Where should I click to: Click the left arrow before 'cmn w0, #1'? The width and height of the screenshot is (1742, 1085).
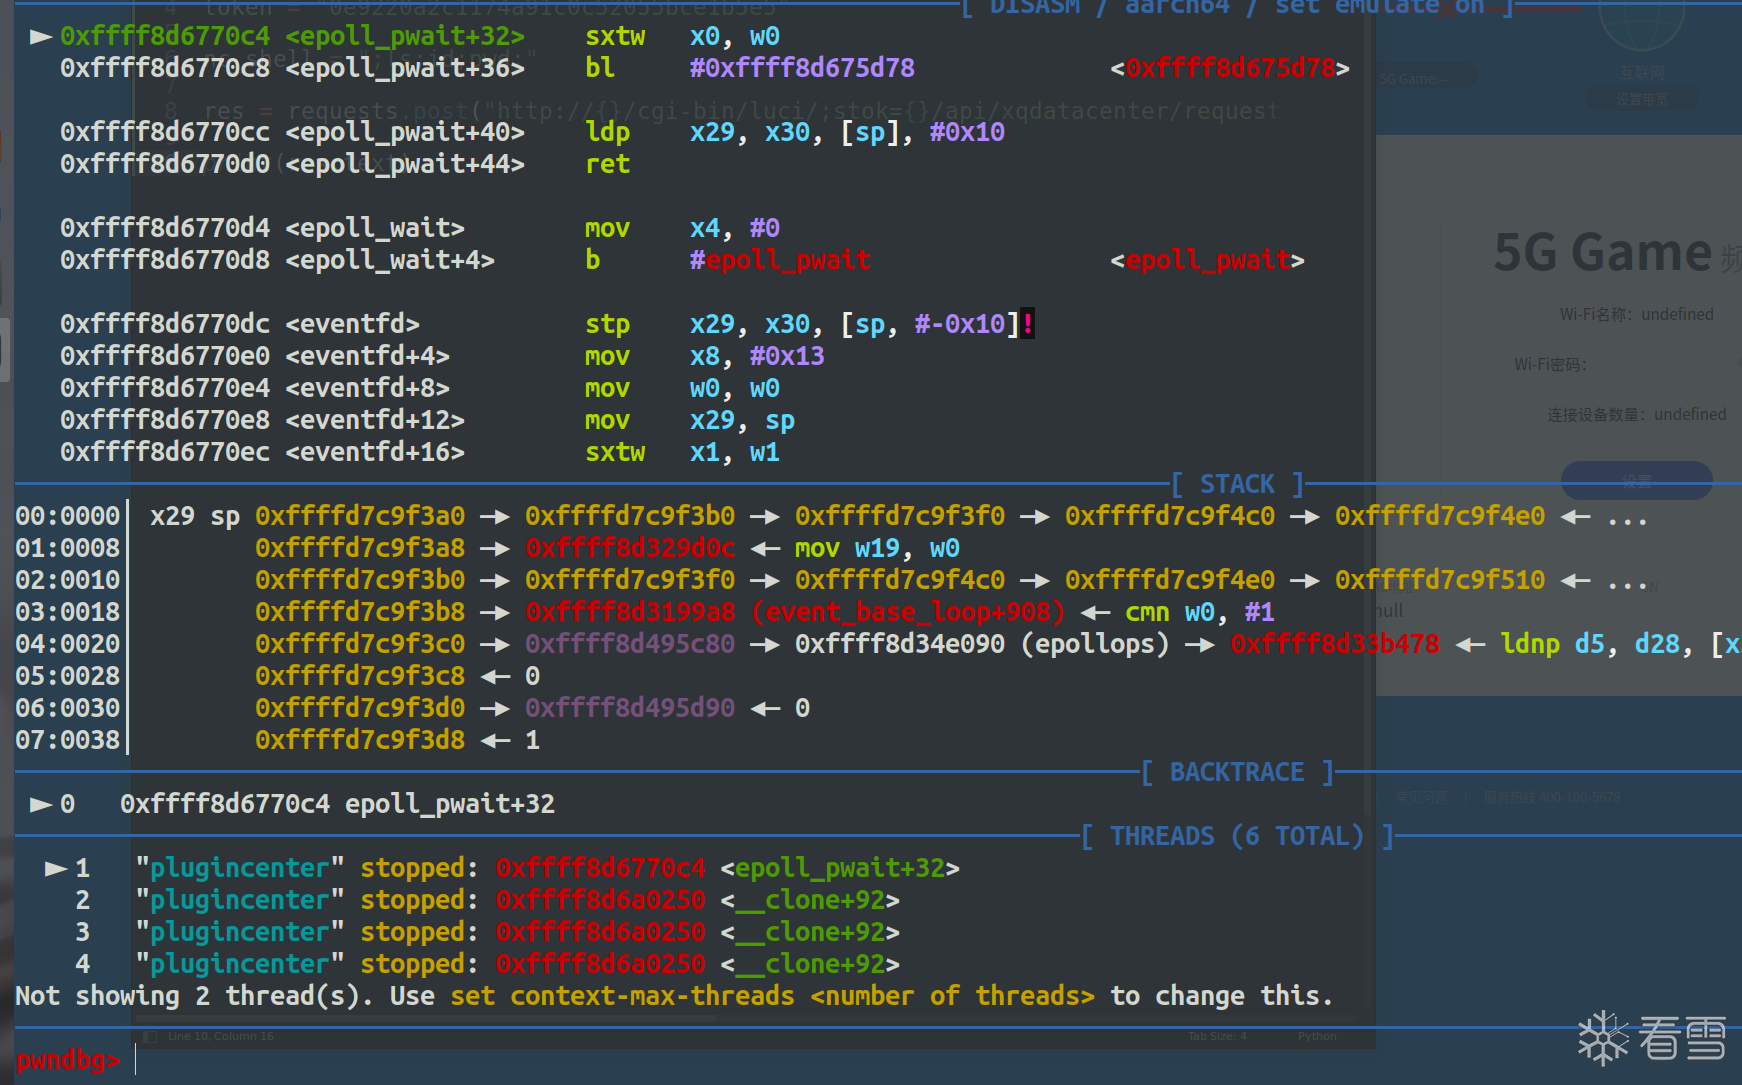(1095, 612)
